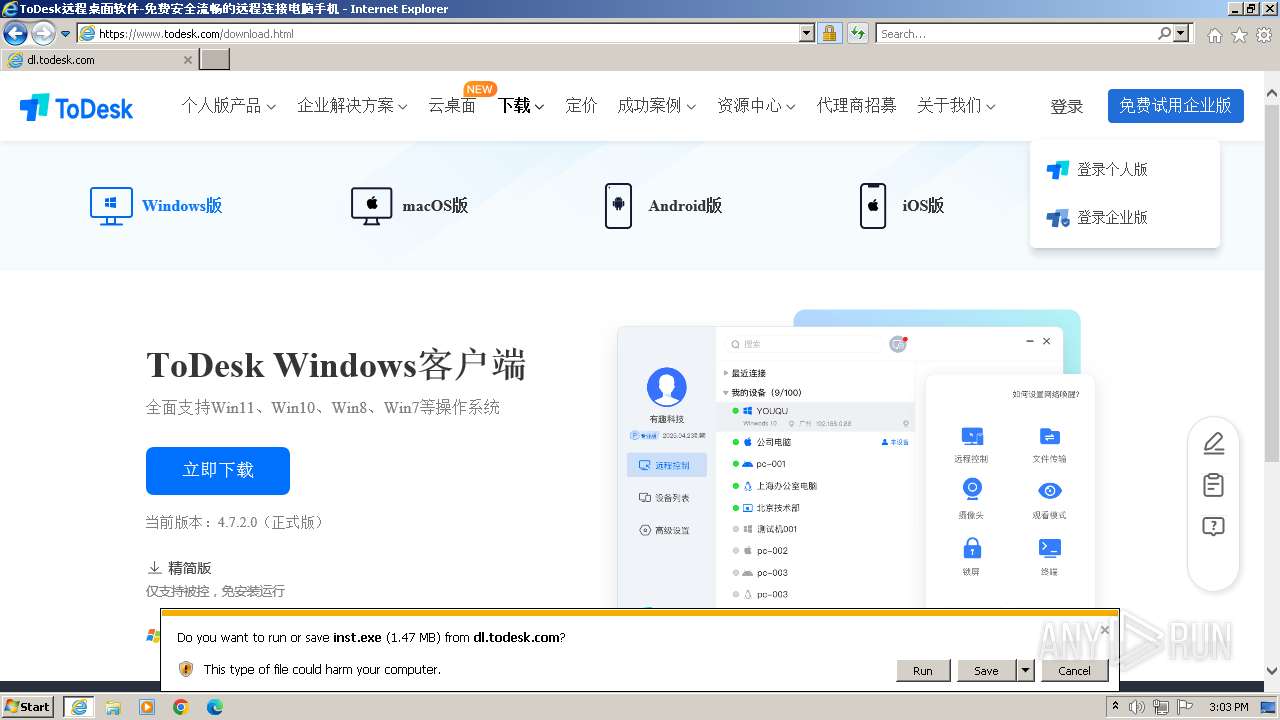Click the volume speaker tray icon
Image resolution: width=1280 pixels, height=720 pixels.
(1137, 707)
